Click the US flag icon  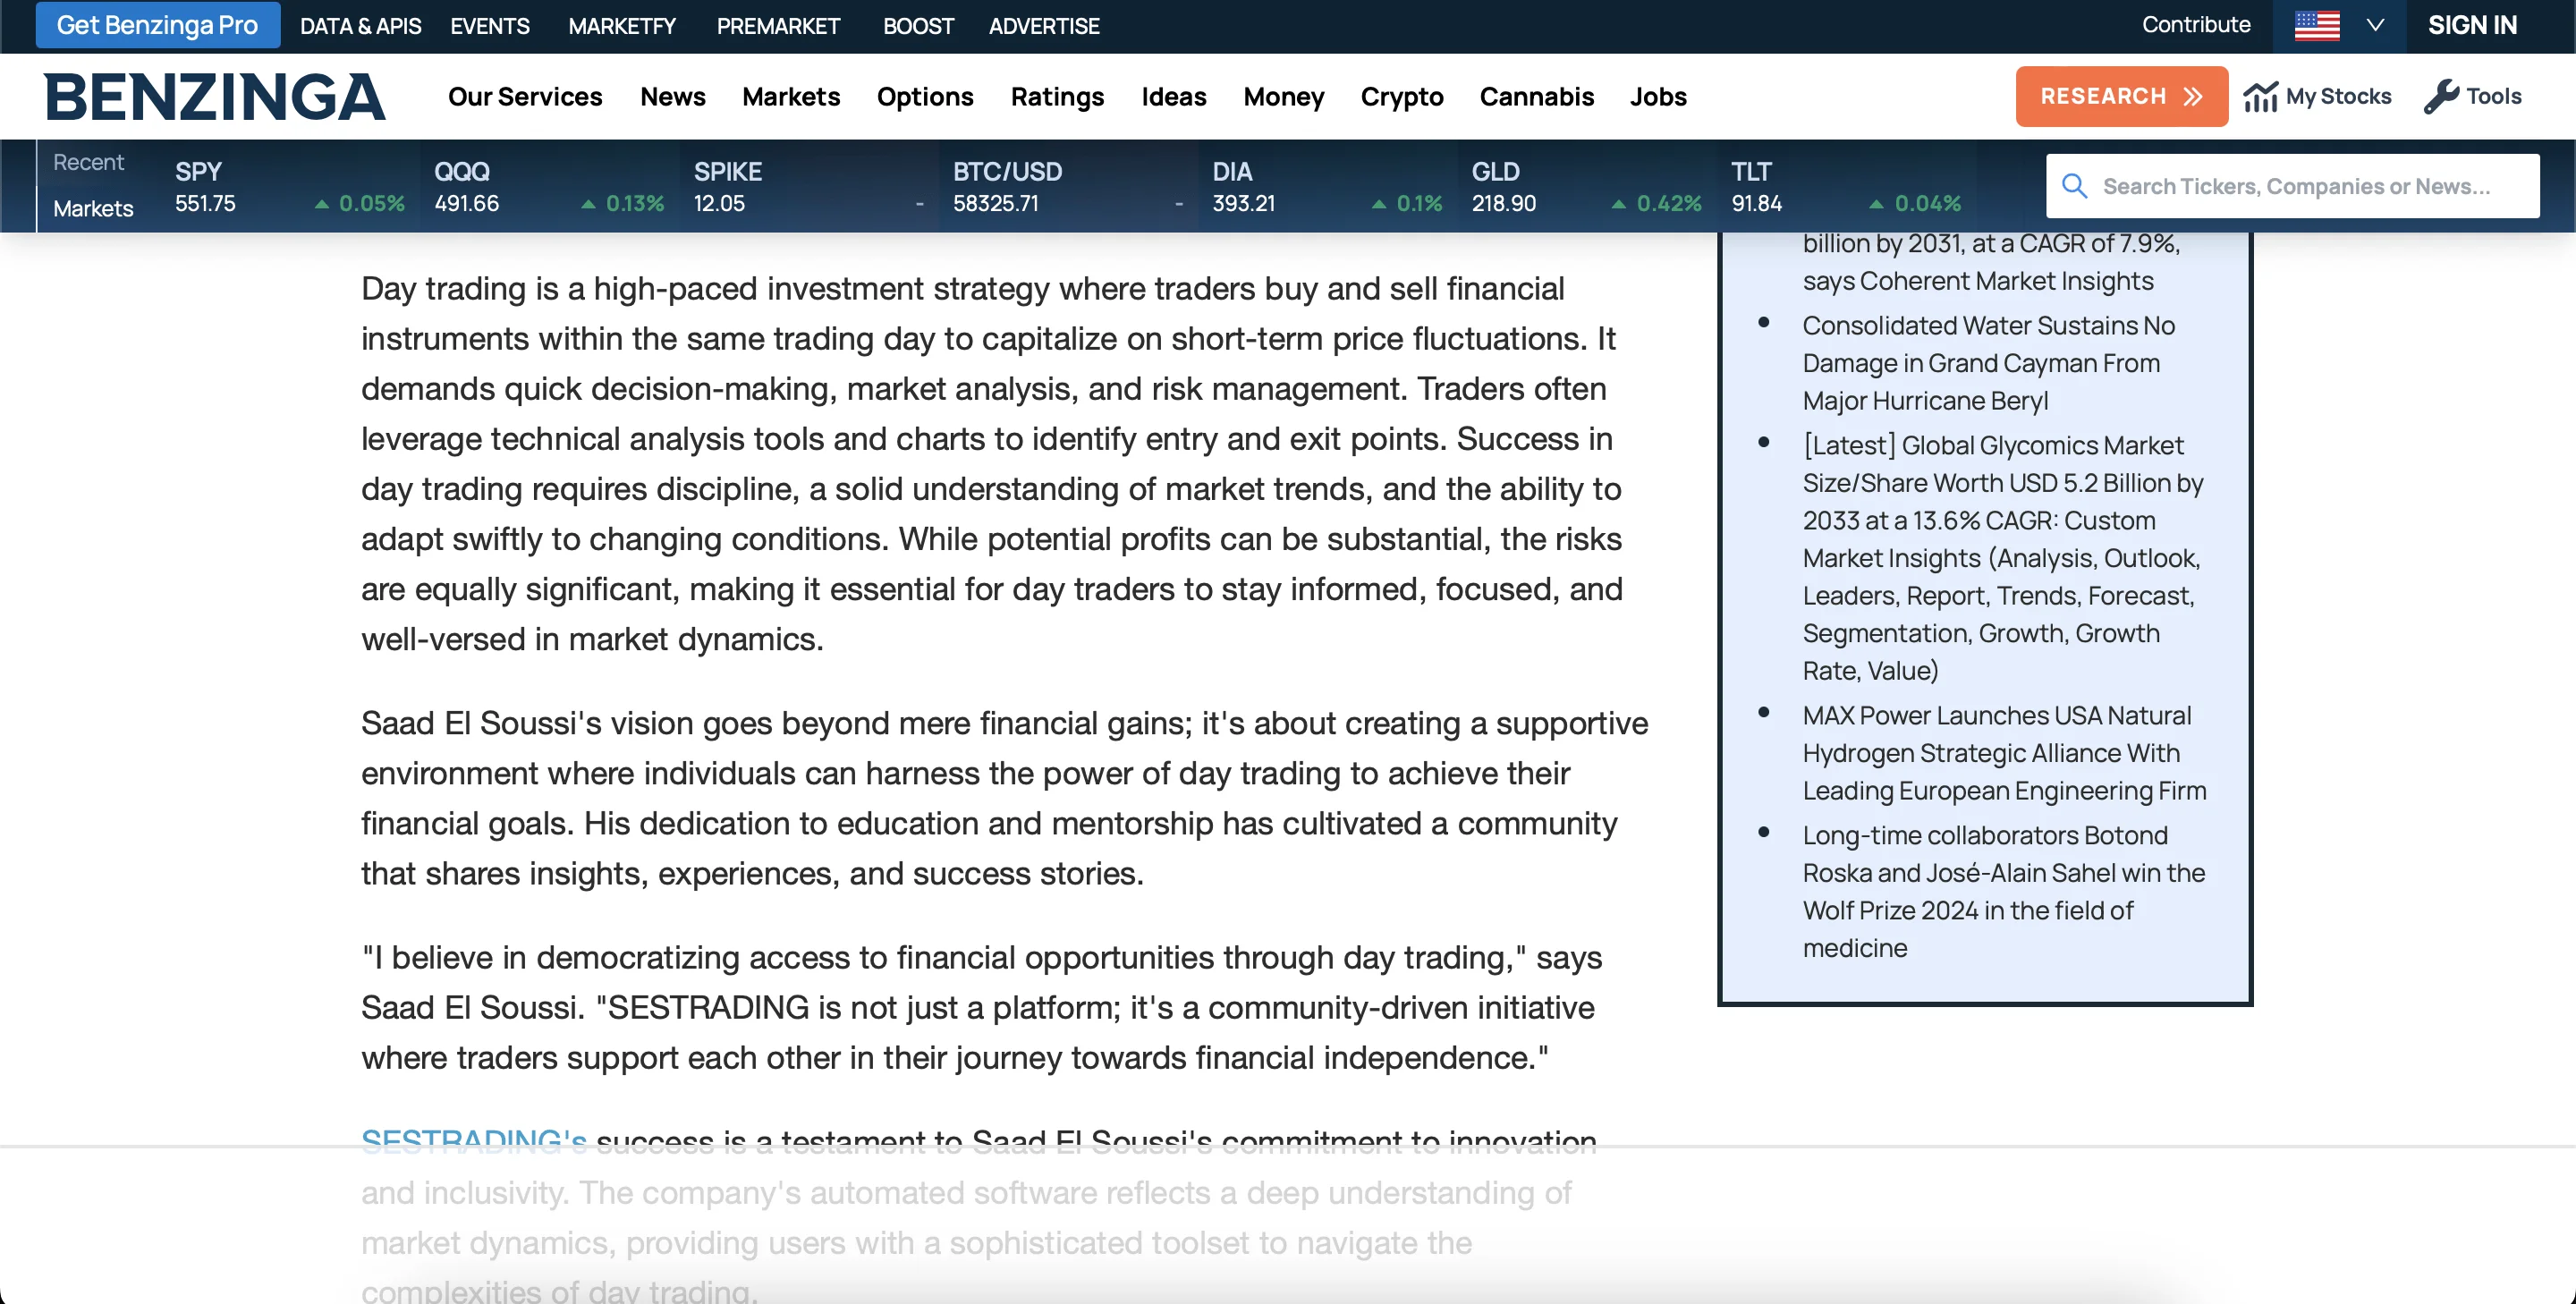pyautogui.click(x=2317, y=25)
